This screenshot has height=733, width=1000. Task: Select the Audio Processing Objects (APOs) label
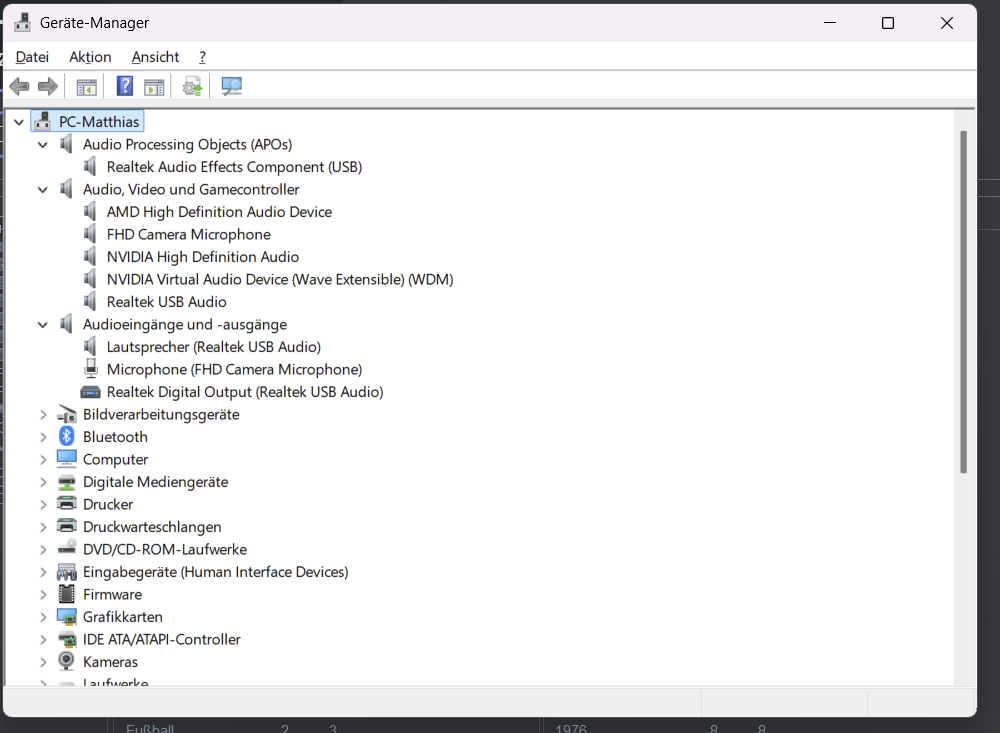188,145
